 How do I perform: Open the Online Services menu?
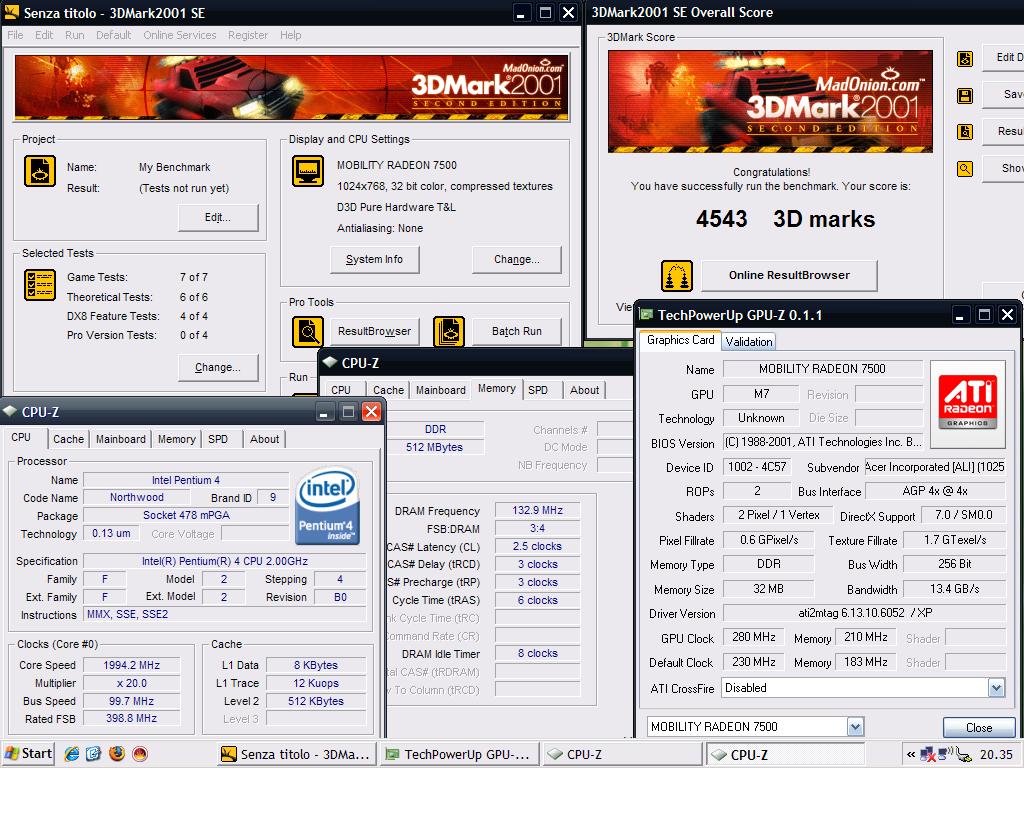[180, 35]
